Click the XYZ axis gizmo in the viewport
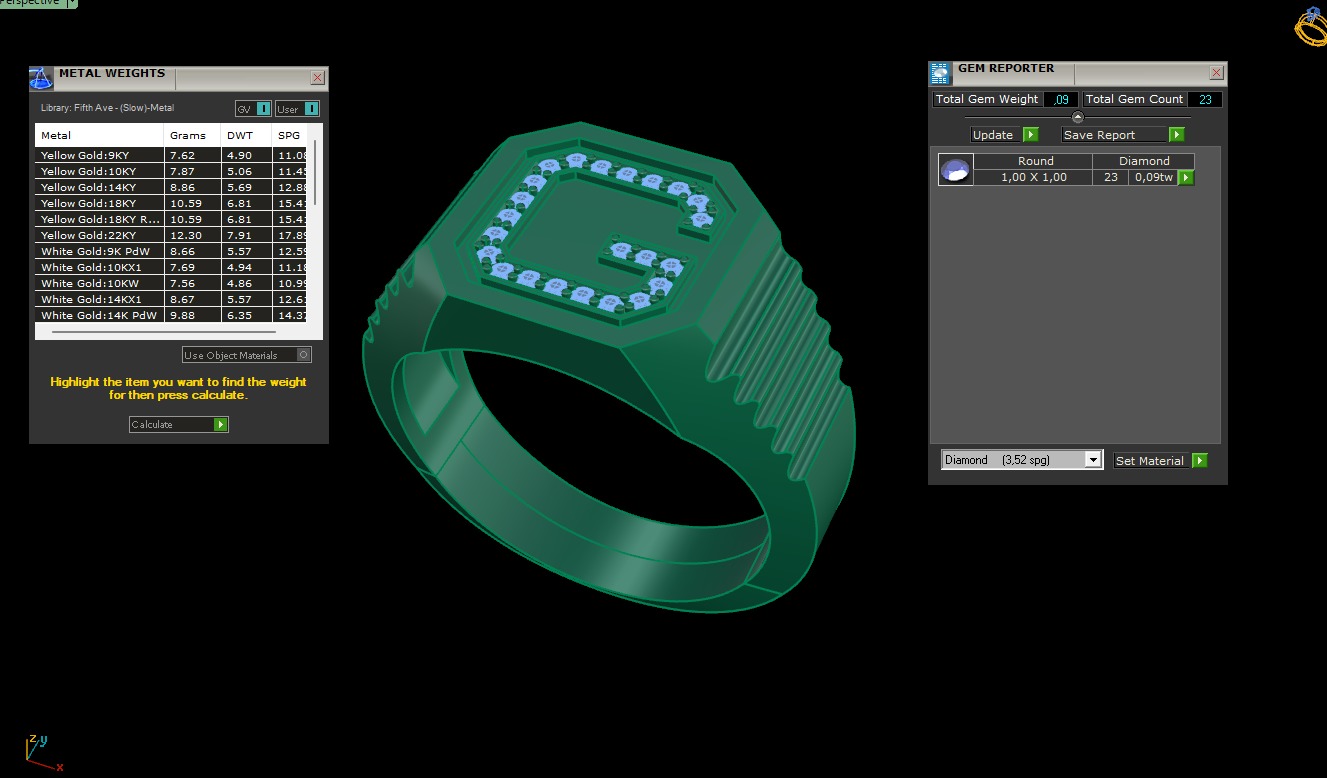The height and width of the screenshot is (778, 1327). tap(43, 752)
